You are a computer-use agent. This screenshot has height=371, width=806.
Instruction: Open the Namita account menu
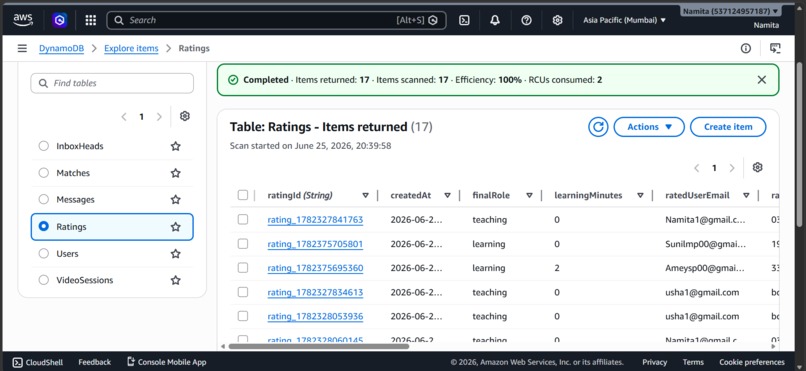[x=731, y=11]
